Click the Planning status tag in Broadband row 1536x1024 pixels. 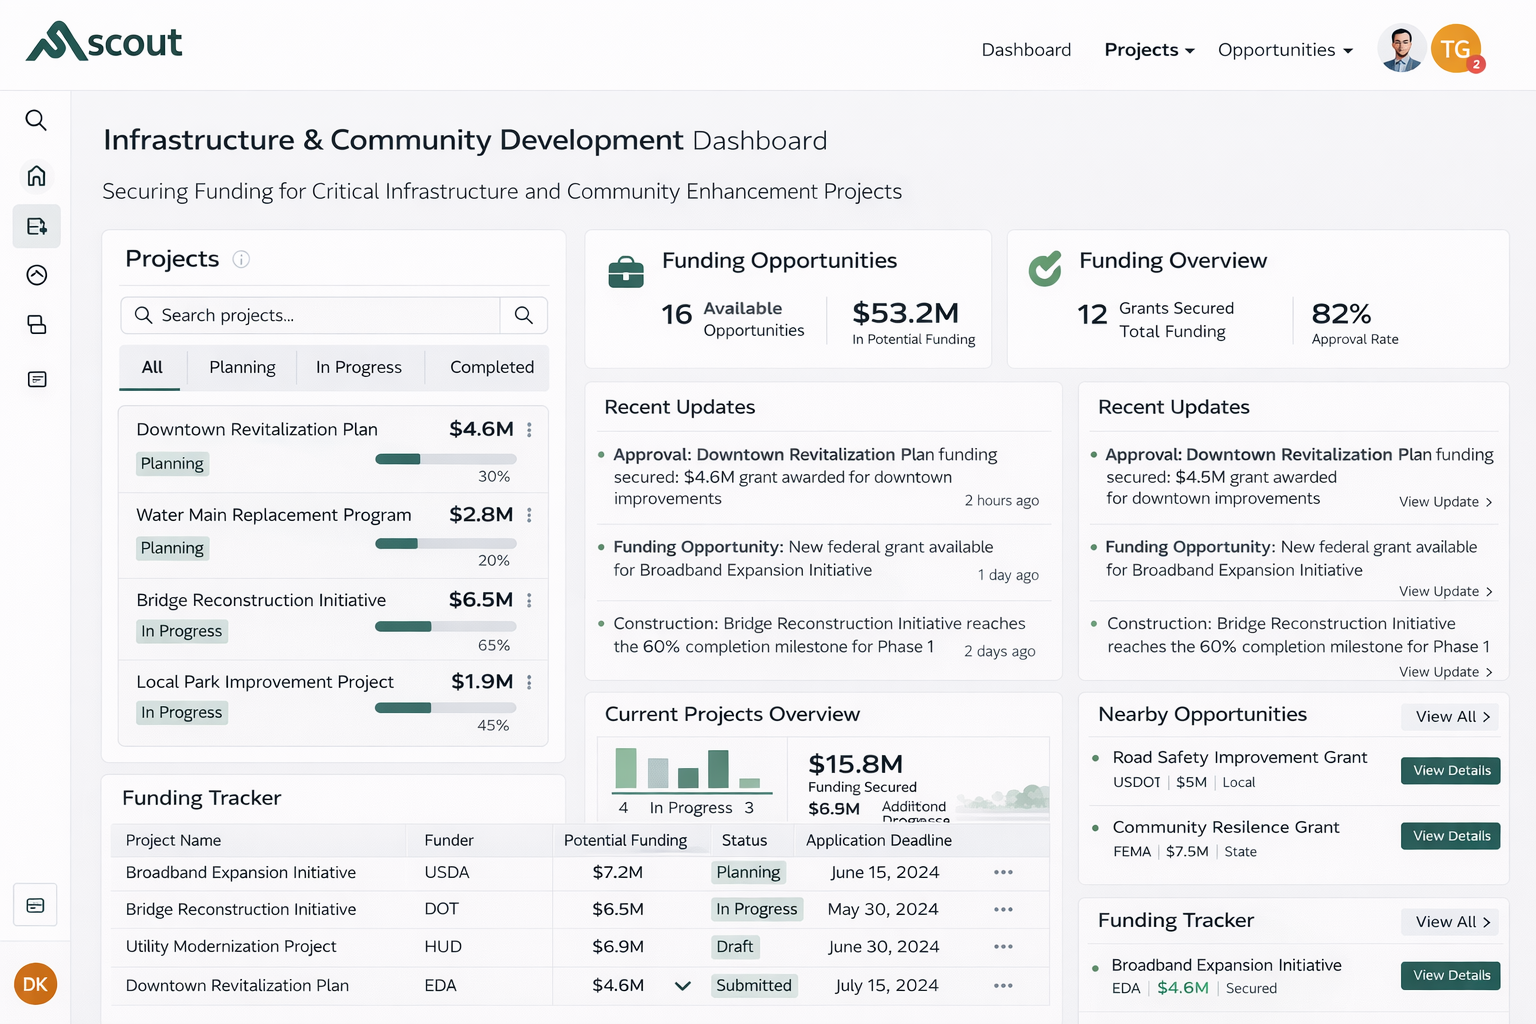coord(748,872)
